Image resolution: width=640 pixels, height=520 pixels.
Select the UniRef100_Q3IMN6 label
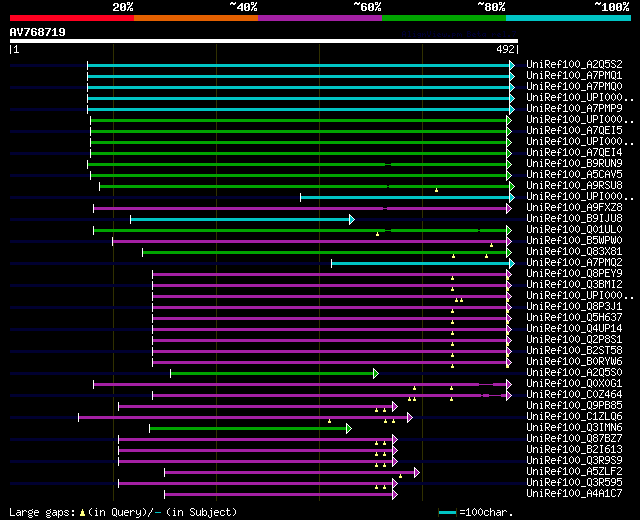pyautogui.click(x=574, y=428)
